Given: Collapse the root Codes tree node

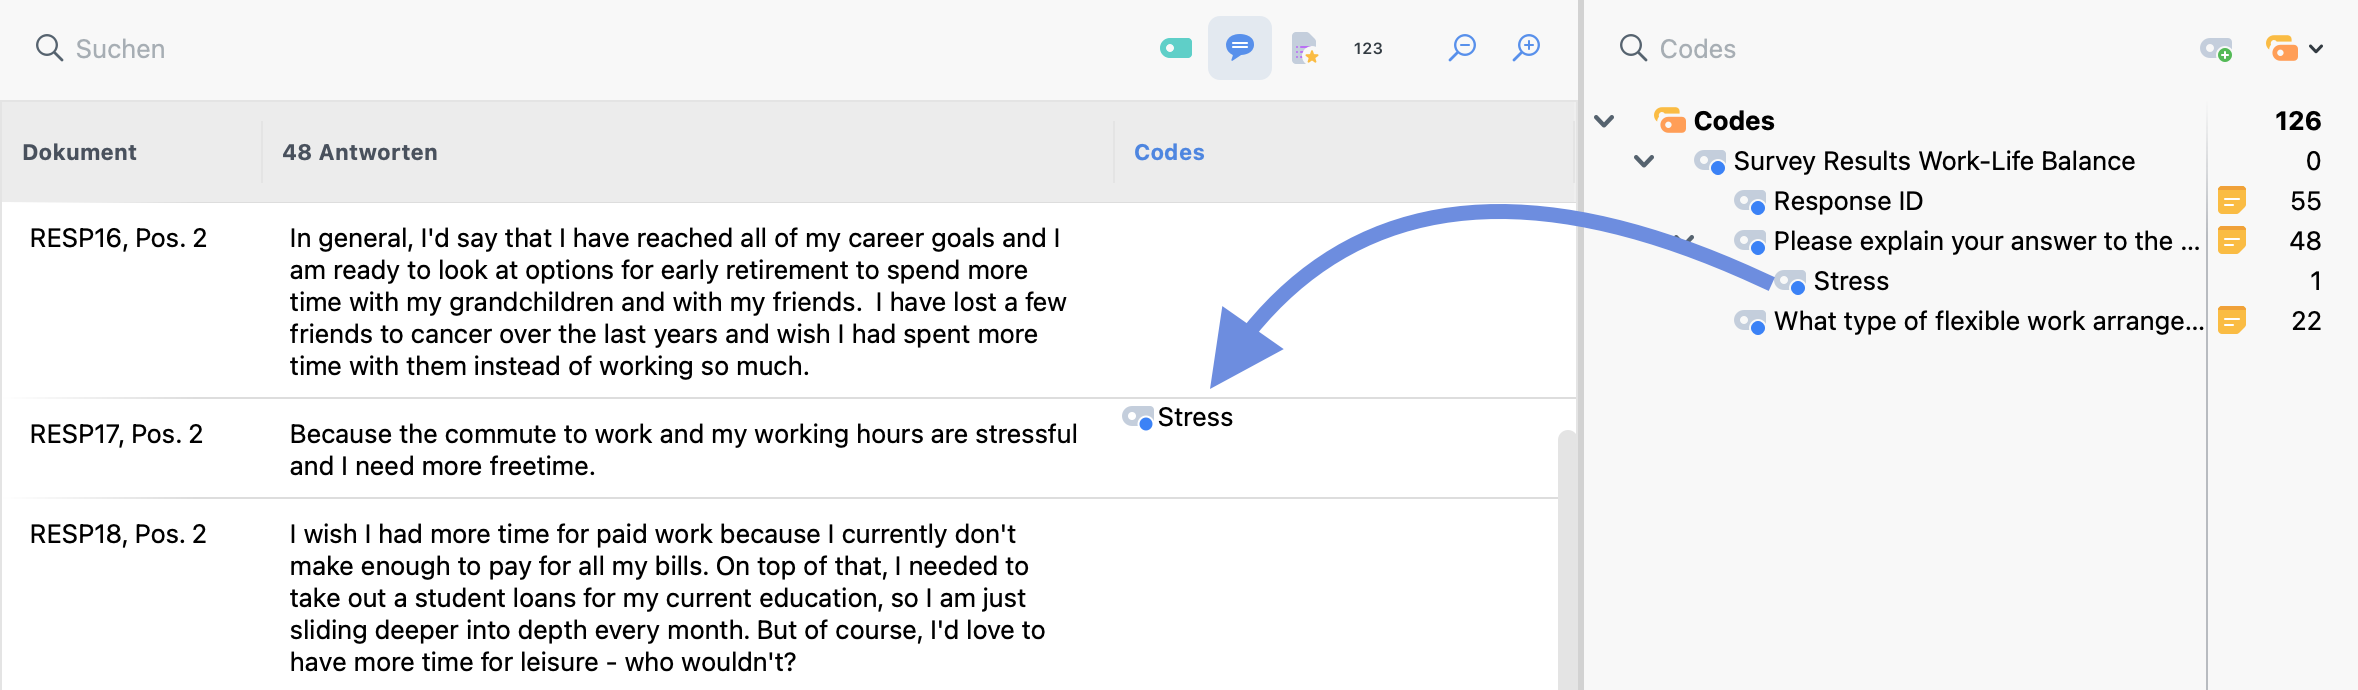Looking at the screenshot, I should click(1605, 121).
